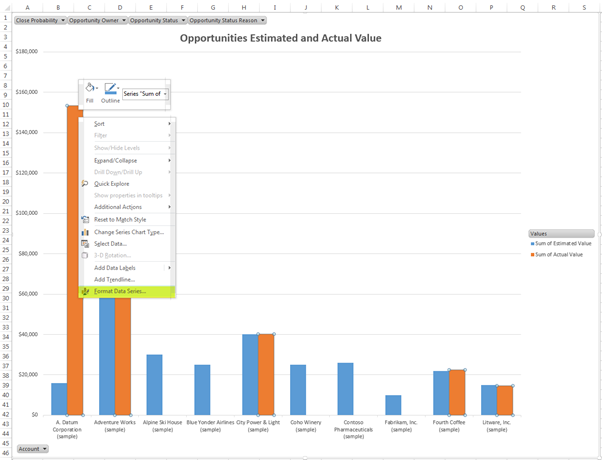Click the Outline pen icon
602x460 pixels.
click(110, 89)
